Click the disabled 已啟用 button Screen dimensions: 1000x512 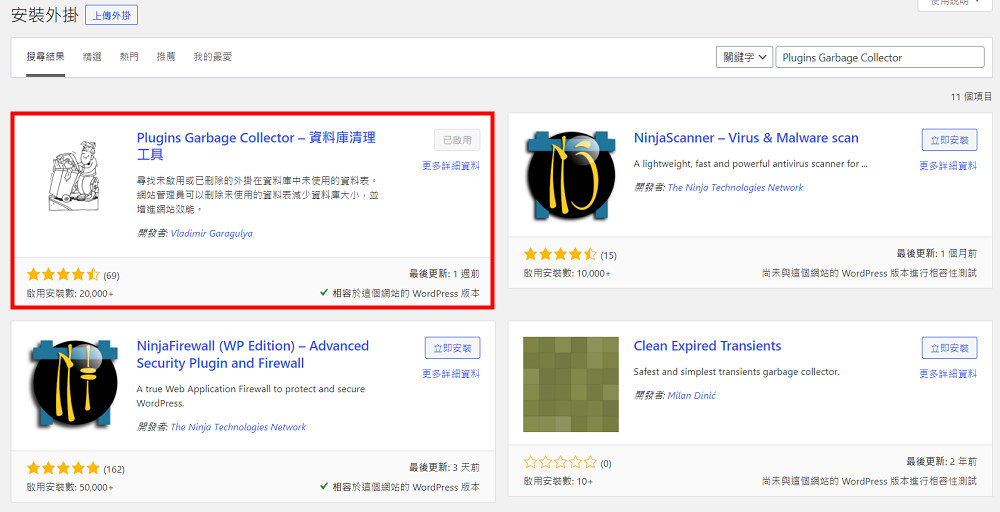pos(457,140)
